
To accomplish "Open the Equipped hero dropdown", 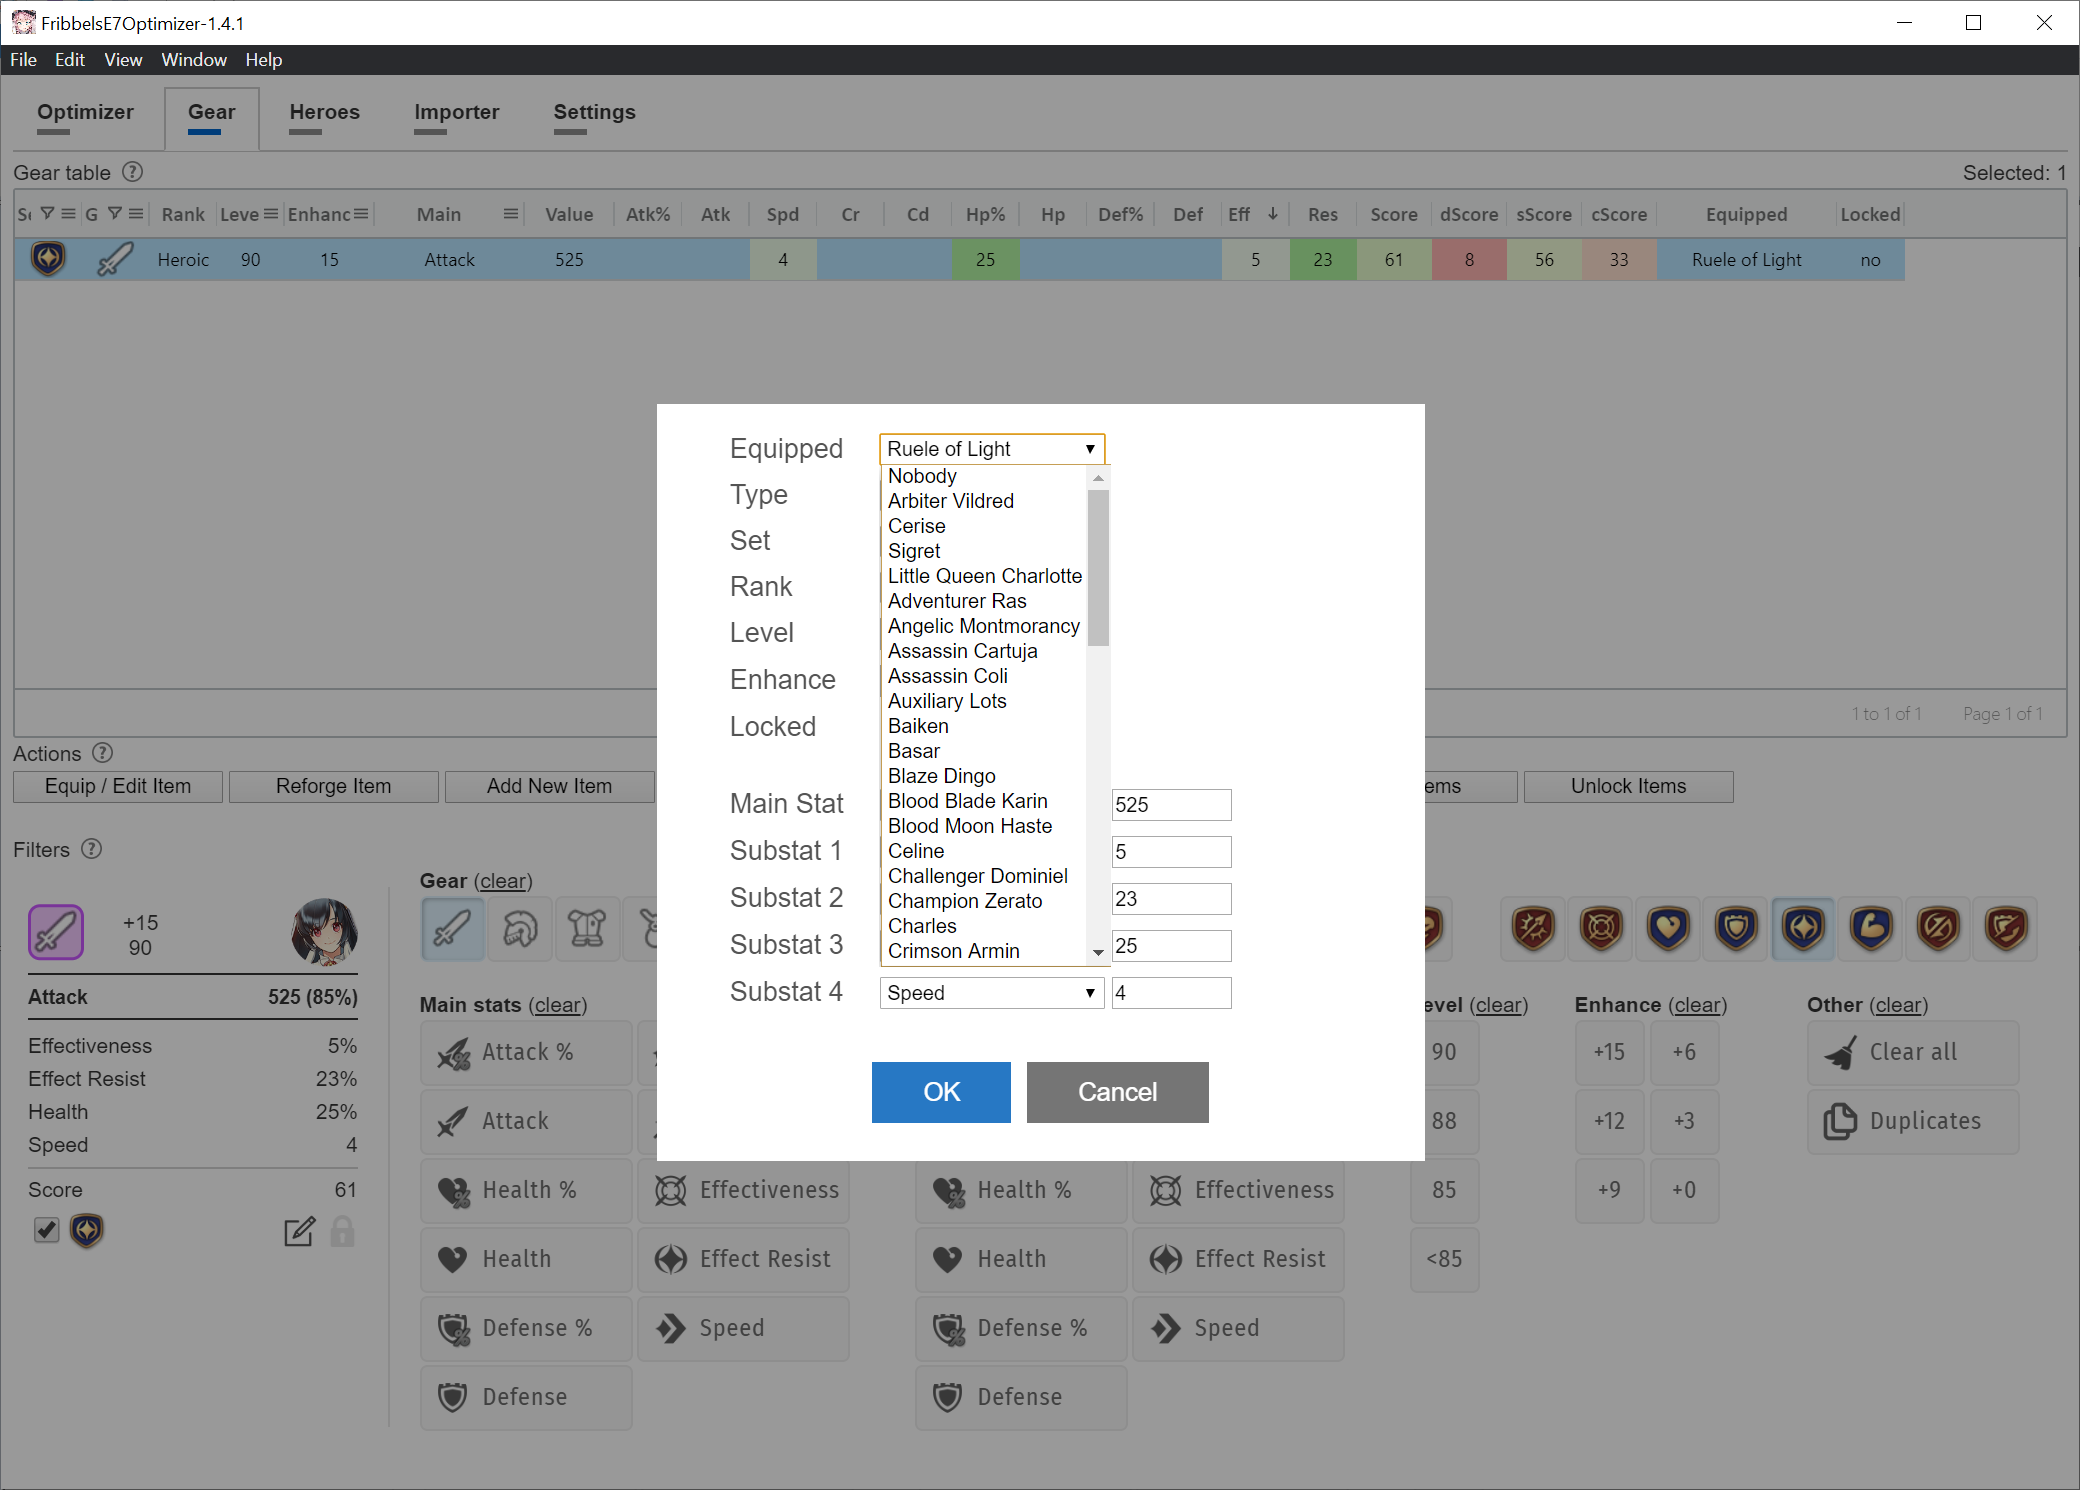I will click(992, 449).
